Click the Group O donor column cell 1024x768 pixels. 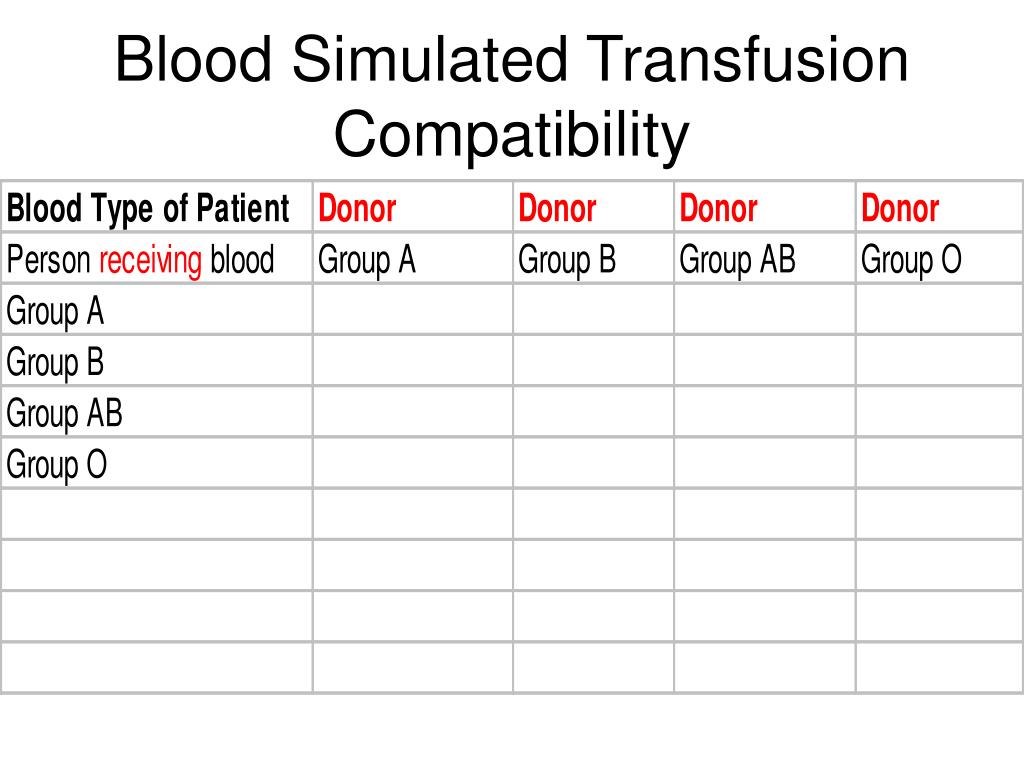pyautogui.click(x=939, y=258)
